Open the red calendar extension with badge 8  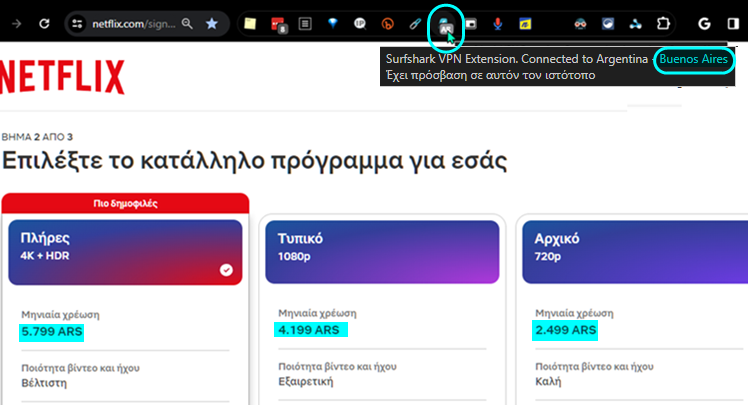pyautogui.click(x=278, y=24)
